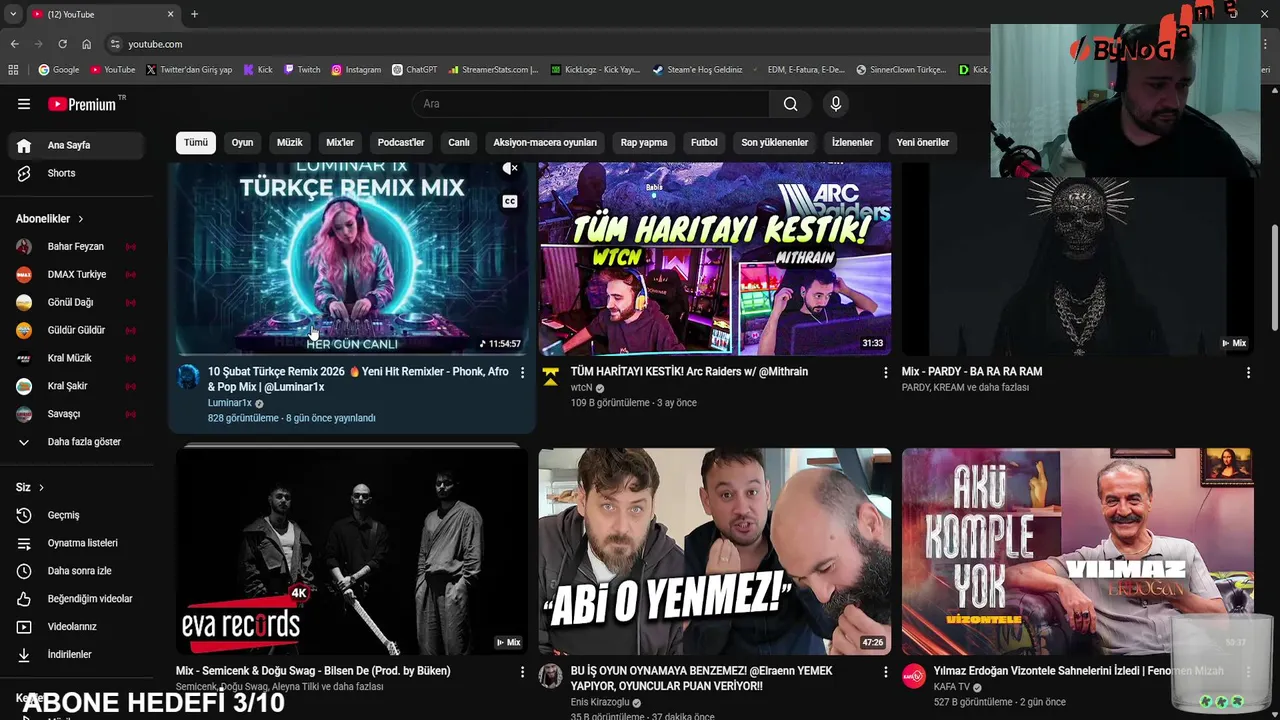
Task: Click the Chrome home button
Action: [x=87, y=44]
